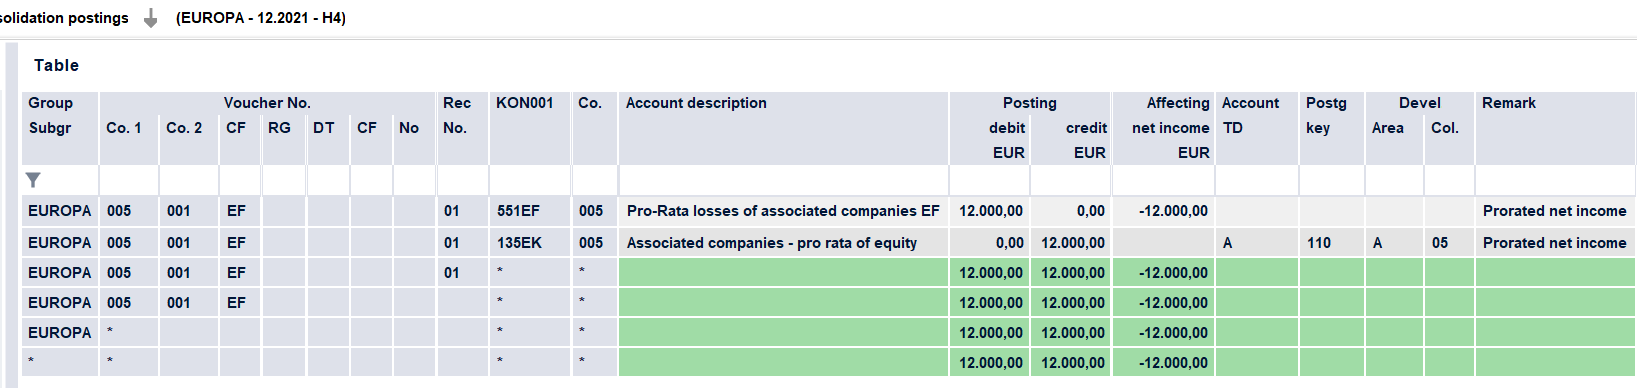Select the 135EK account cell

pos(529,243)
